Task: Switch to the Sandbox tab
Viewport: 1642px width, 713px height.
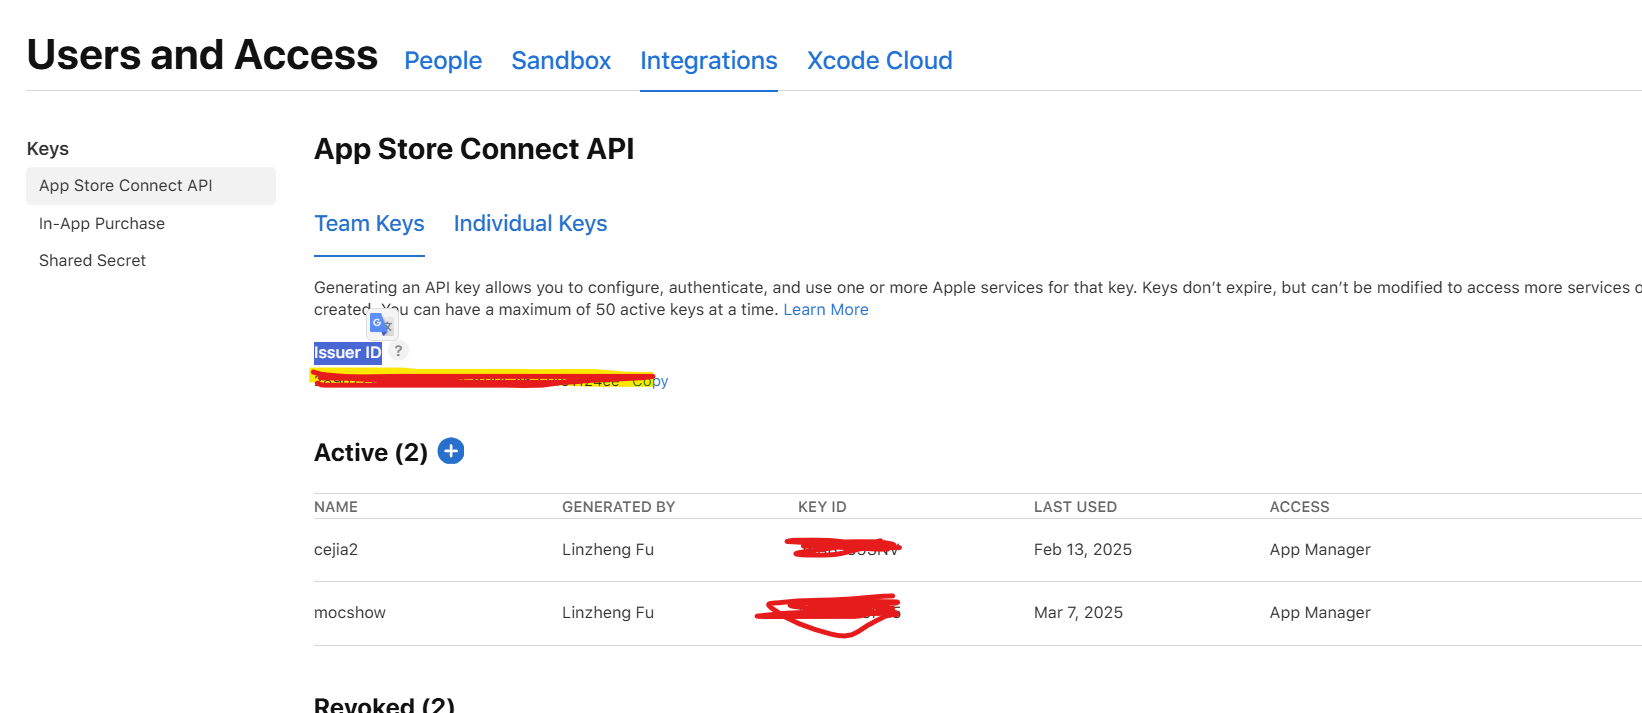Action: coord(561,61)
